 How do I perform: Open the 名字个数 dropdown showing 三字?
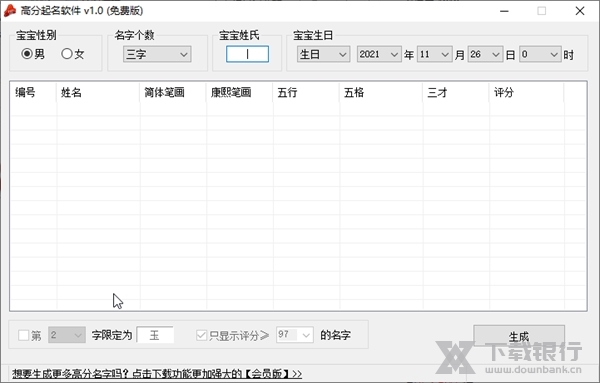[157, 54]
